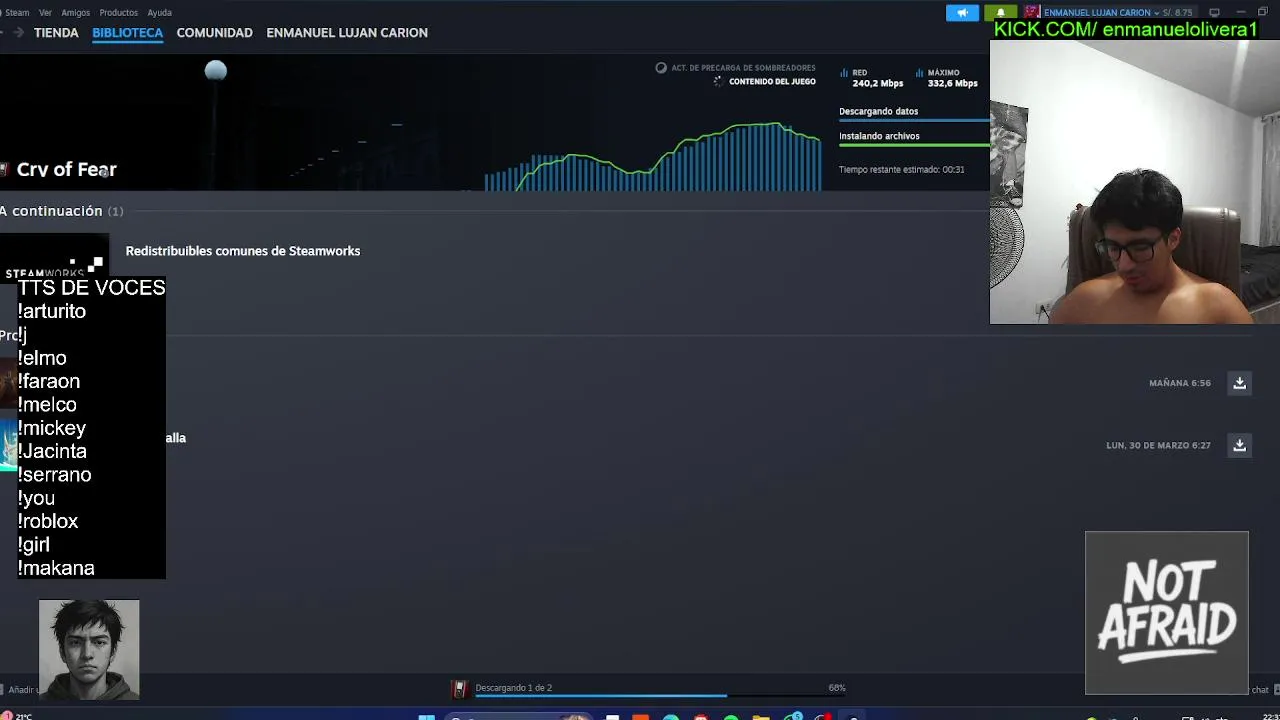Click the !faraon voice command text
This screenshot has height=720, width=1280.
click(x=49, y=381)
